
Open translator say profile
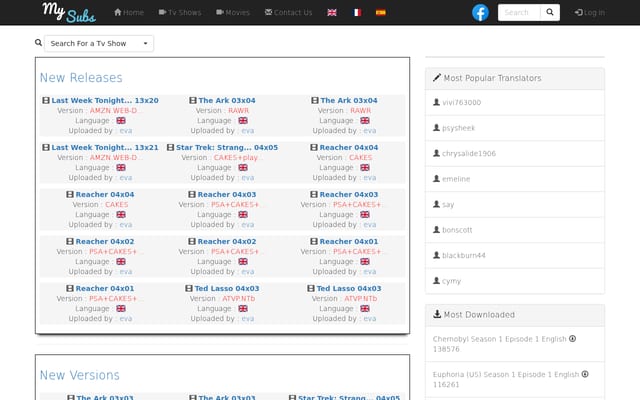tap(448, 204)
